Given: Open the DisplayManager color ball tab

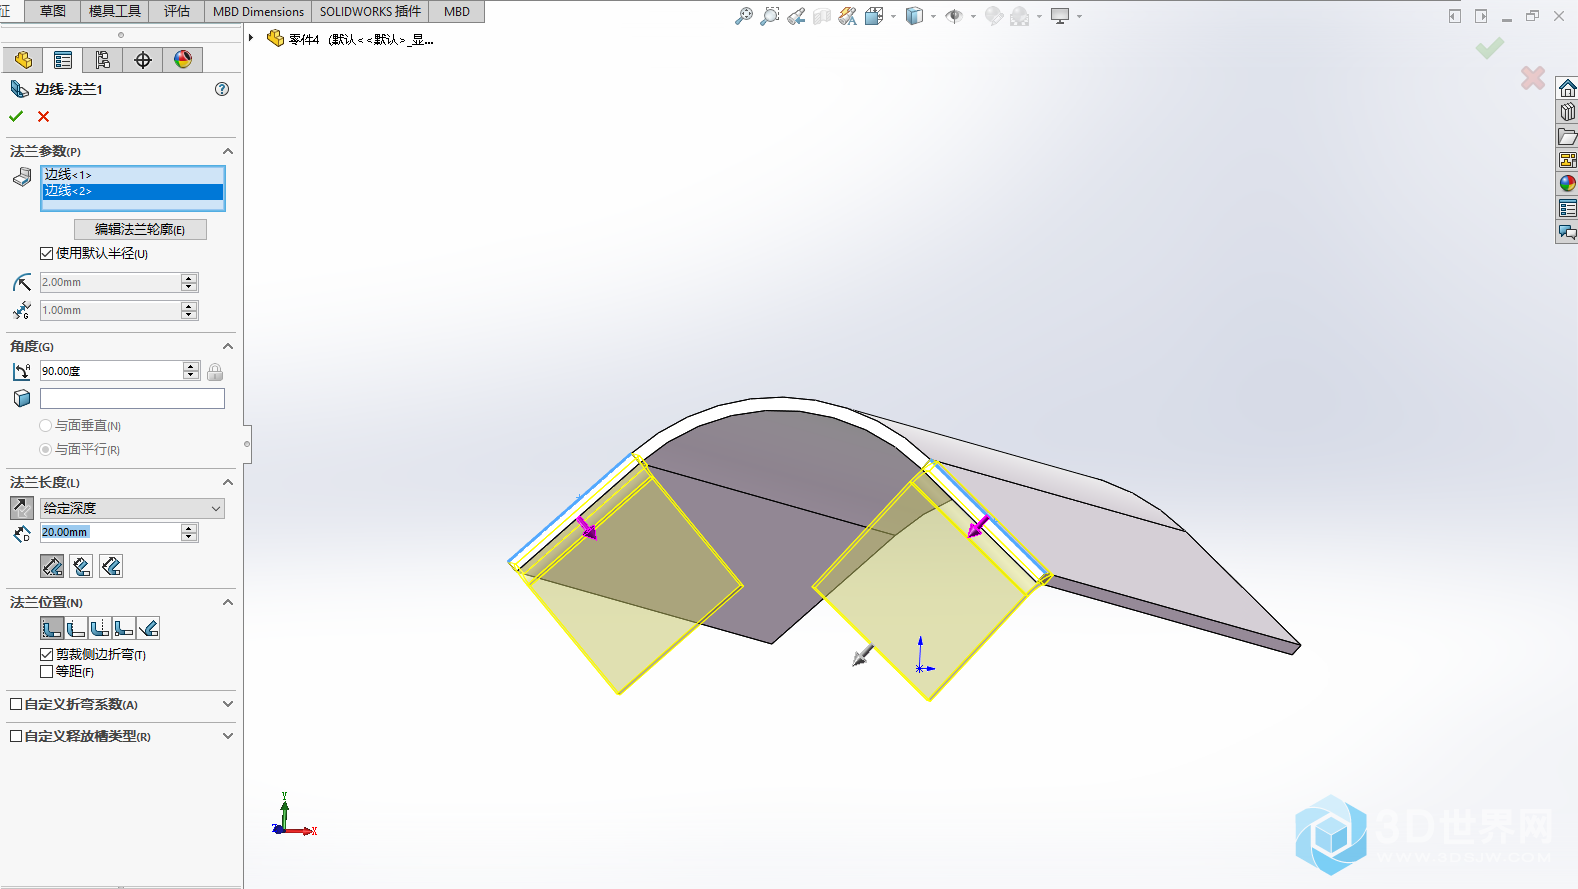Looking at the screenshot, I should (183, 60).
